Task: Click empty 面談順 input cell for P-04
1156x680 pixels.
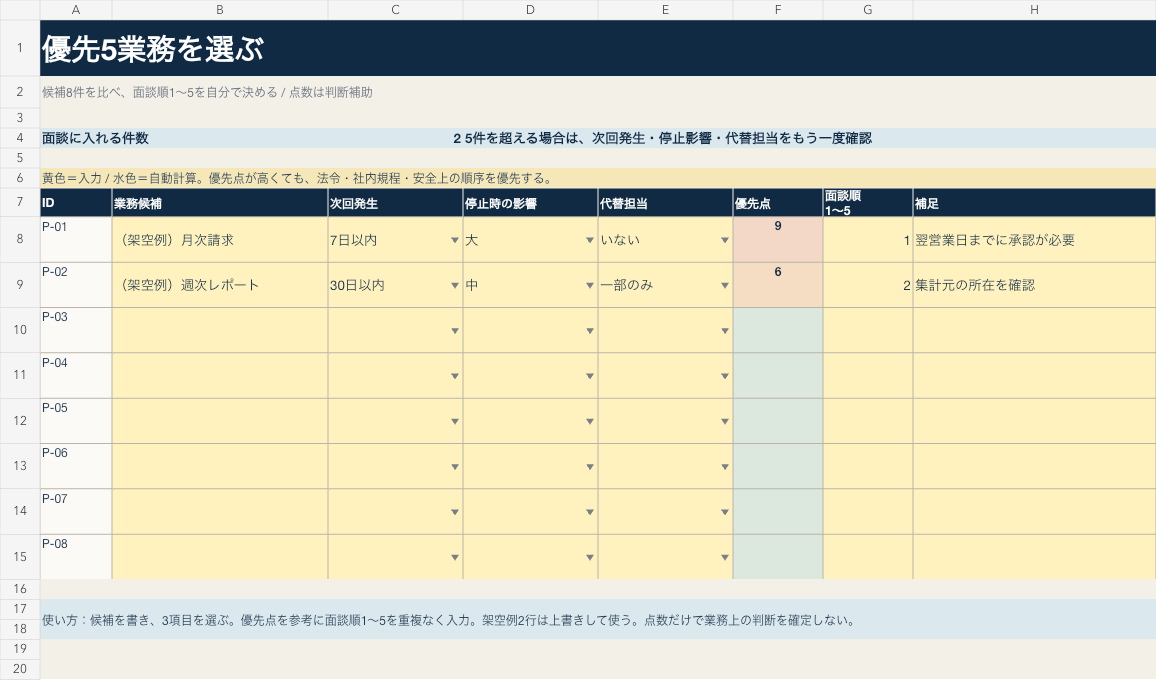Action: click(868, 375)
